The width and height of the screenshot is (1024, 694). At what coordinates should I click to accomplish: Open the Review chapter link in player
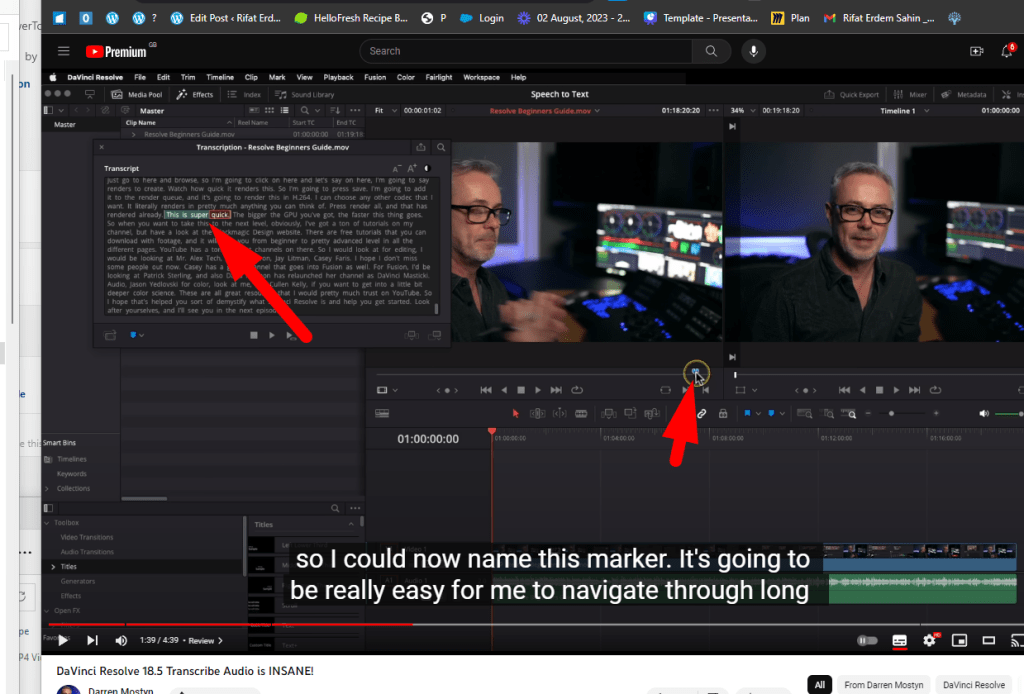click(205, 640)
